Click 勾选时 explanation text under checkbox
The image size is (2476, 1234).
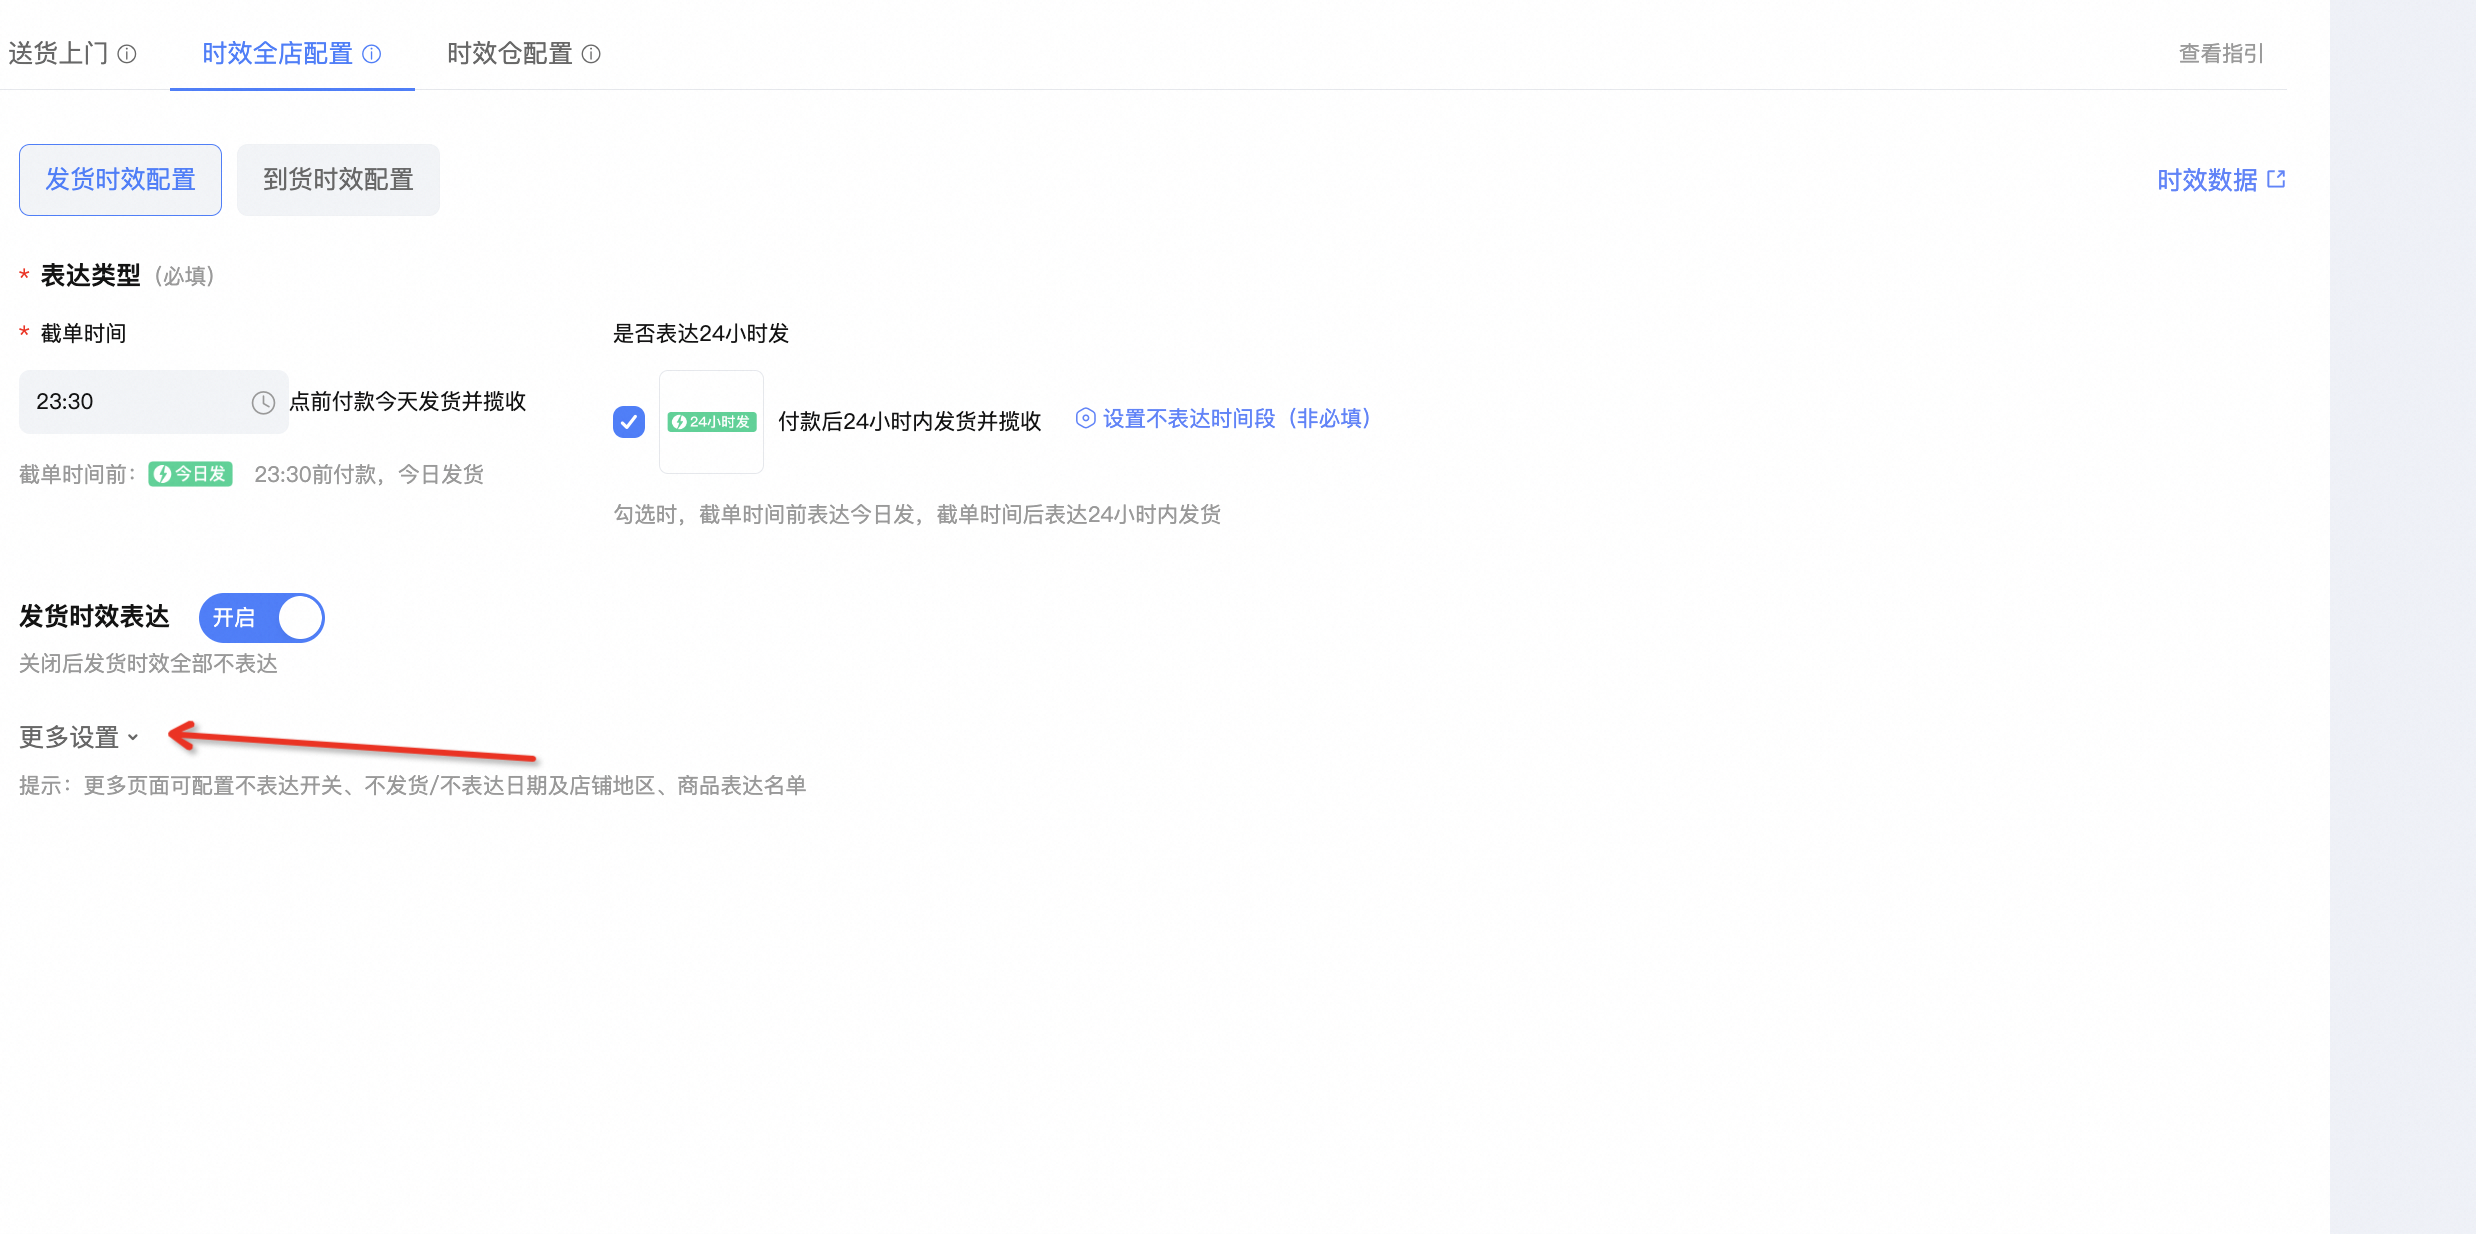pos(917,515)
